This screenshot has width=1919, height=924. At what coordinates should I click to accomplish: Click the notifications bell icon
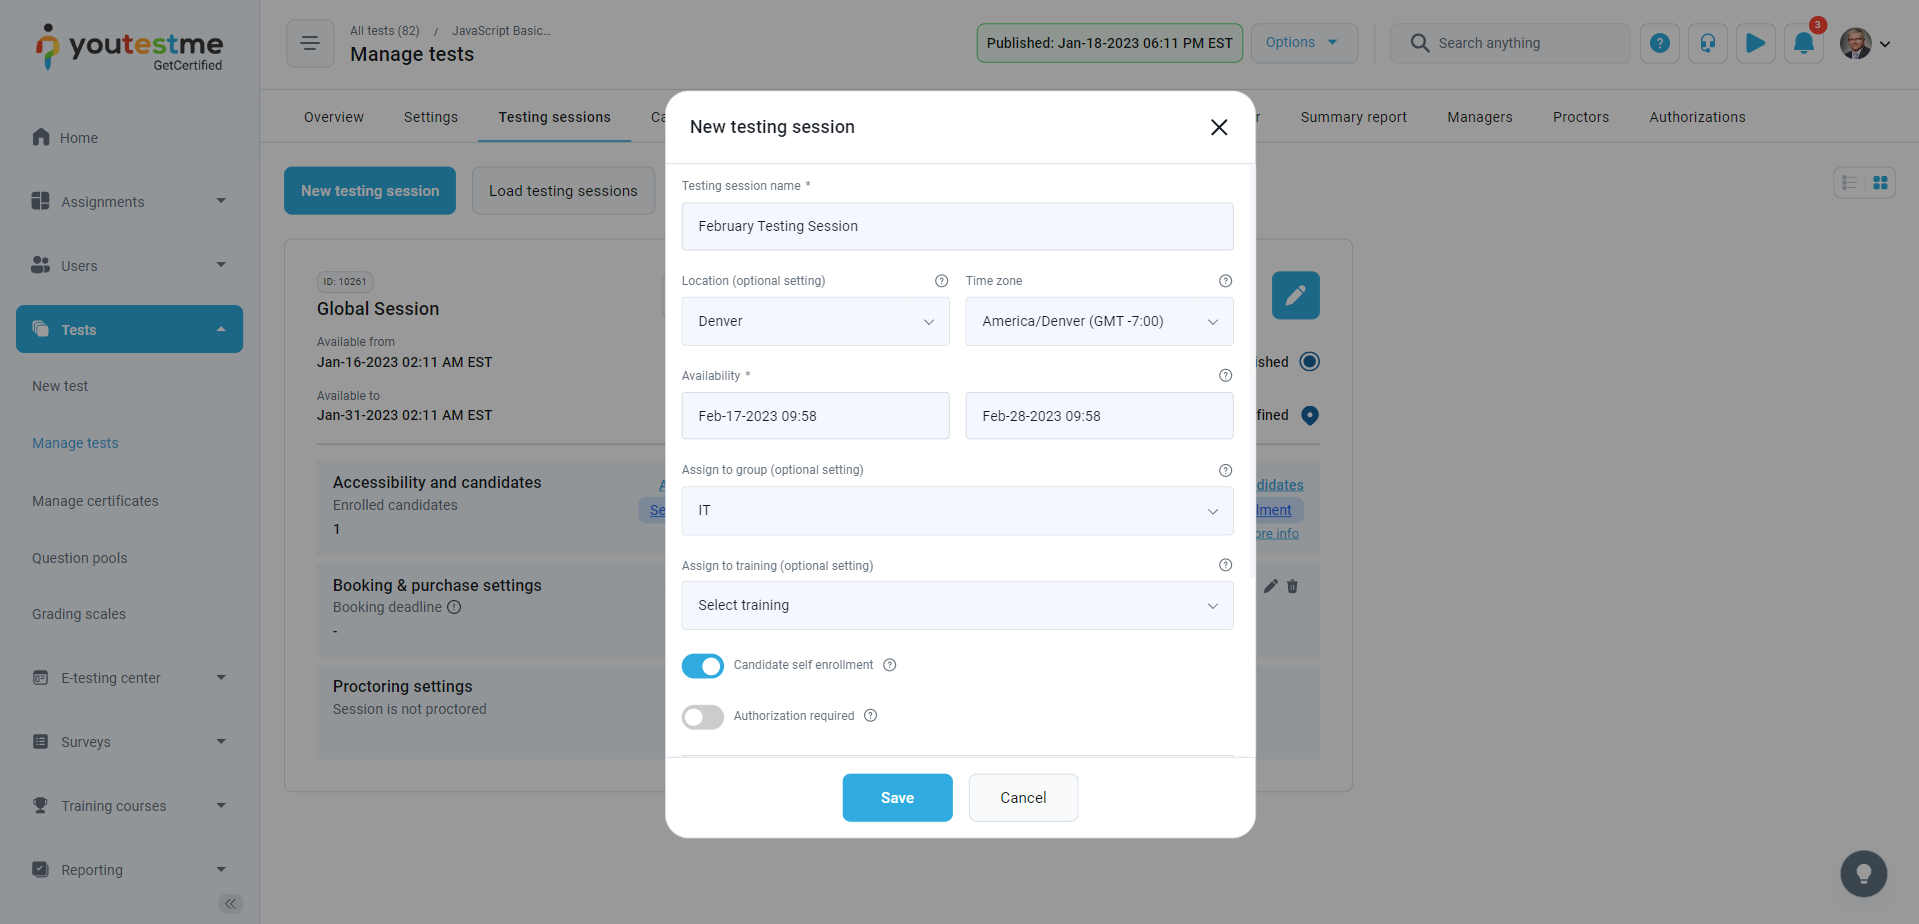click(x=1803, y=44)
